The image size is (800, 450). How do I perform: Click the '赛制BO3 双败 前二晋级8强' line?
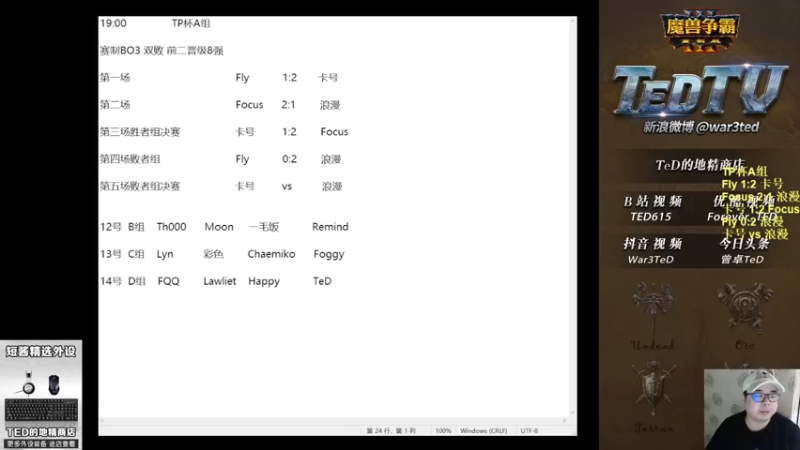coord(161,51)
